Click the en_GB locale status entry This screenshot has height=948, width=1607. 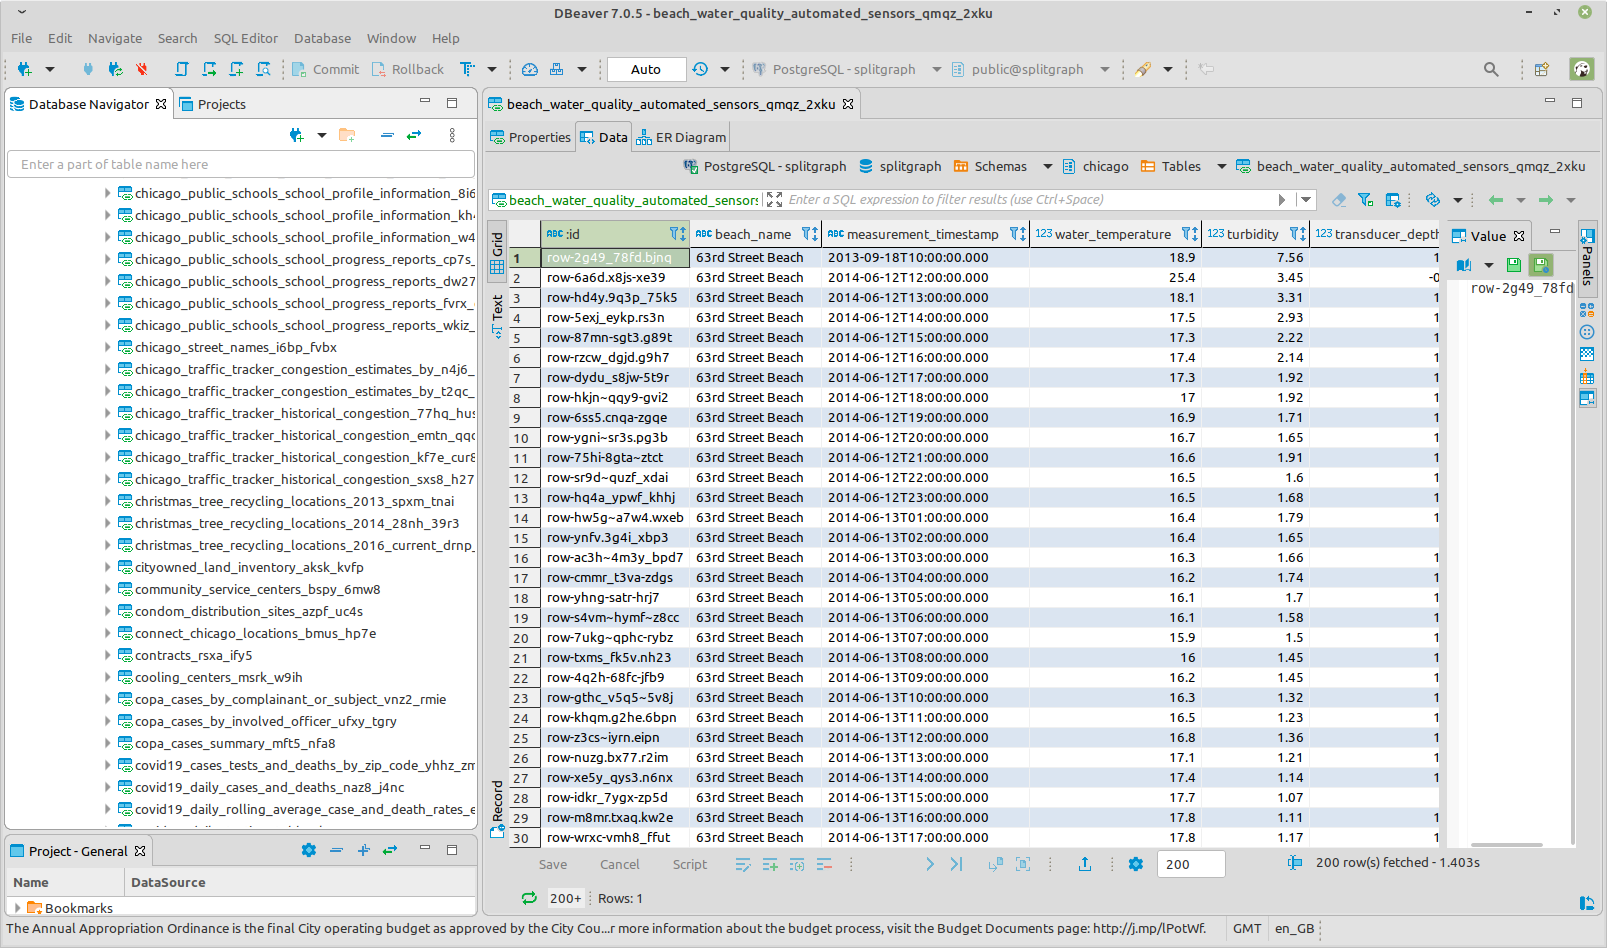point(1294,928)
